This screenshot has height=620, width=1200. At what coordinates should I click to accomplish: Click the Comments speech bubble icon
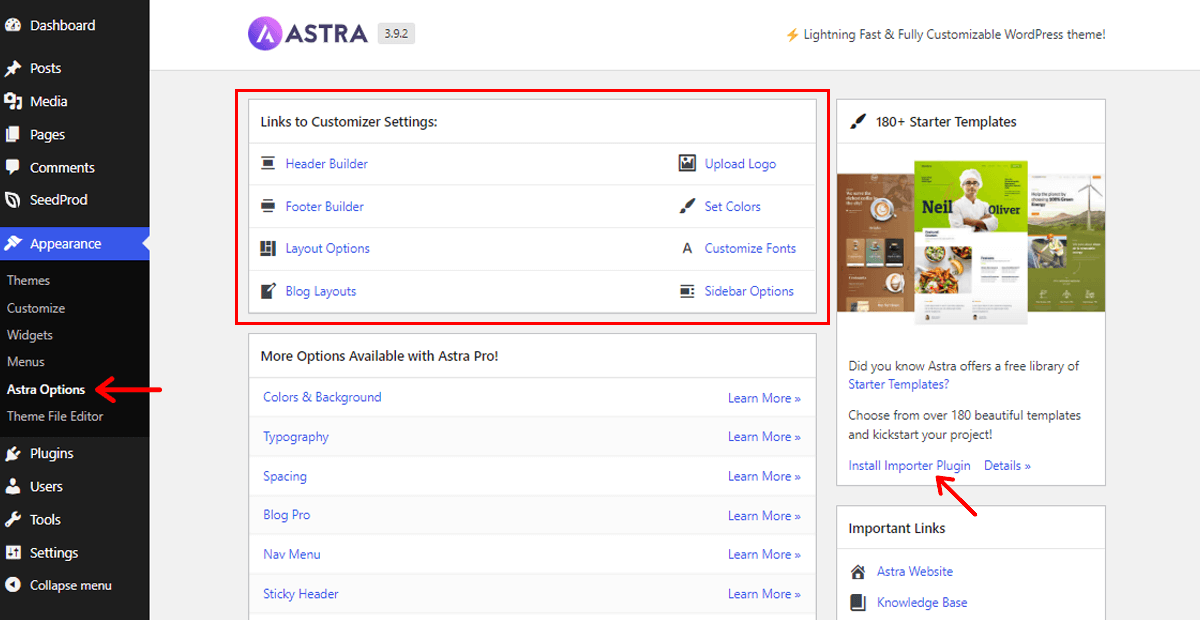point(13,167)
